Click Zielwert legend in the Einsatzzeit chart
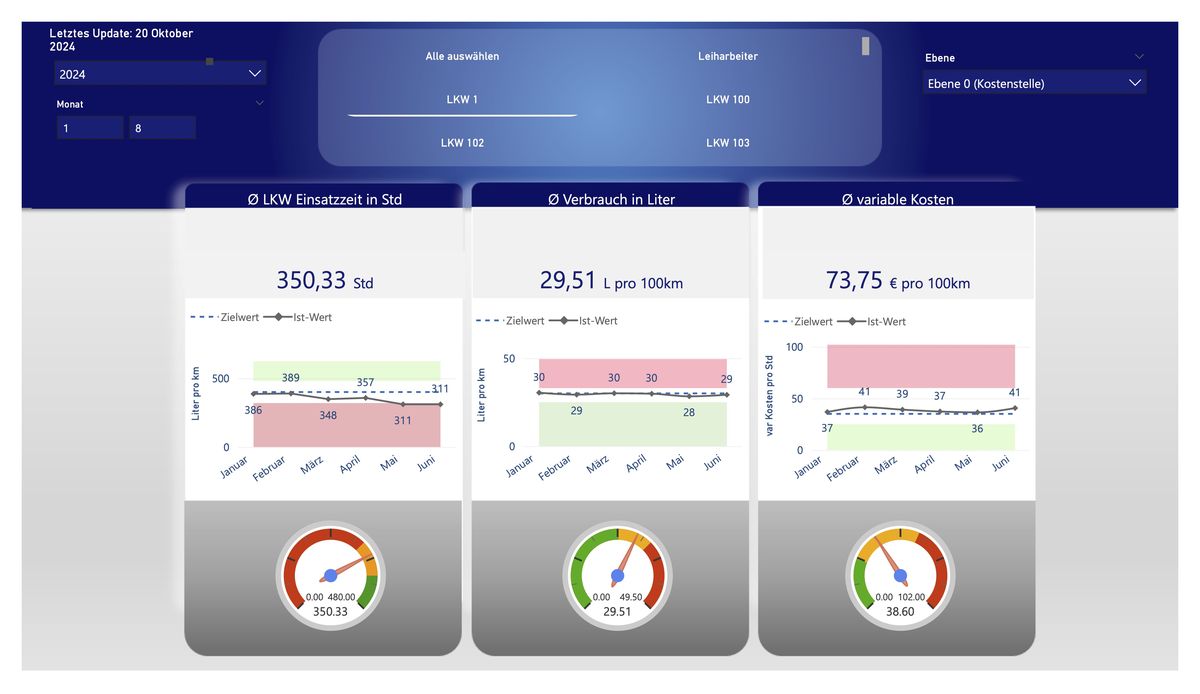Screen dimensions: 1200x694 tap(225, 317)
